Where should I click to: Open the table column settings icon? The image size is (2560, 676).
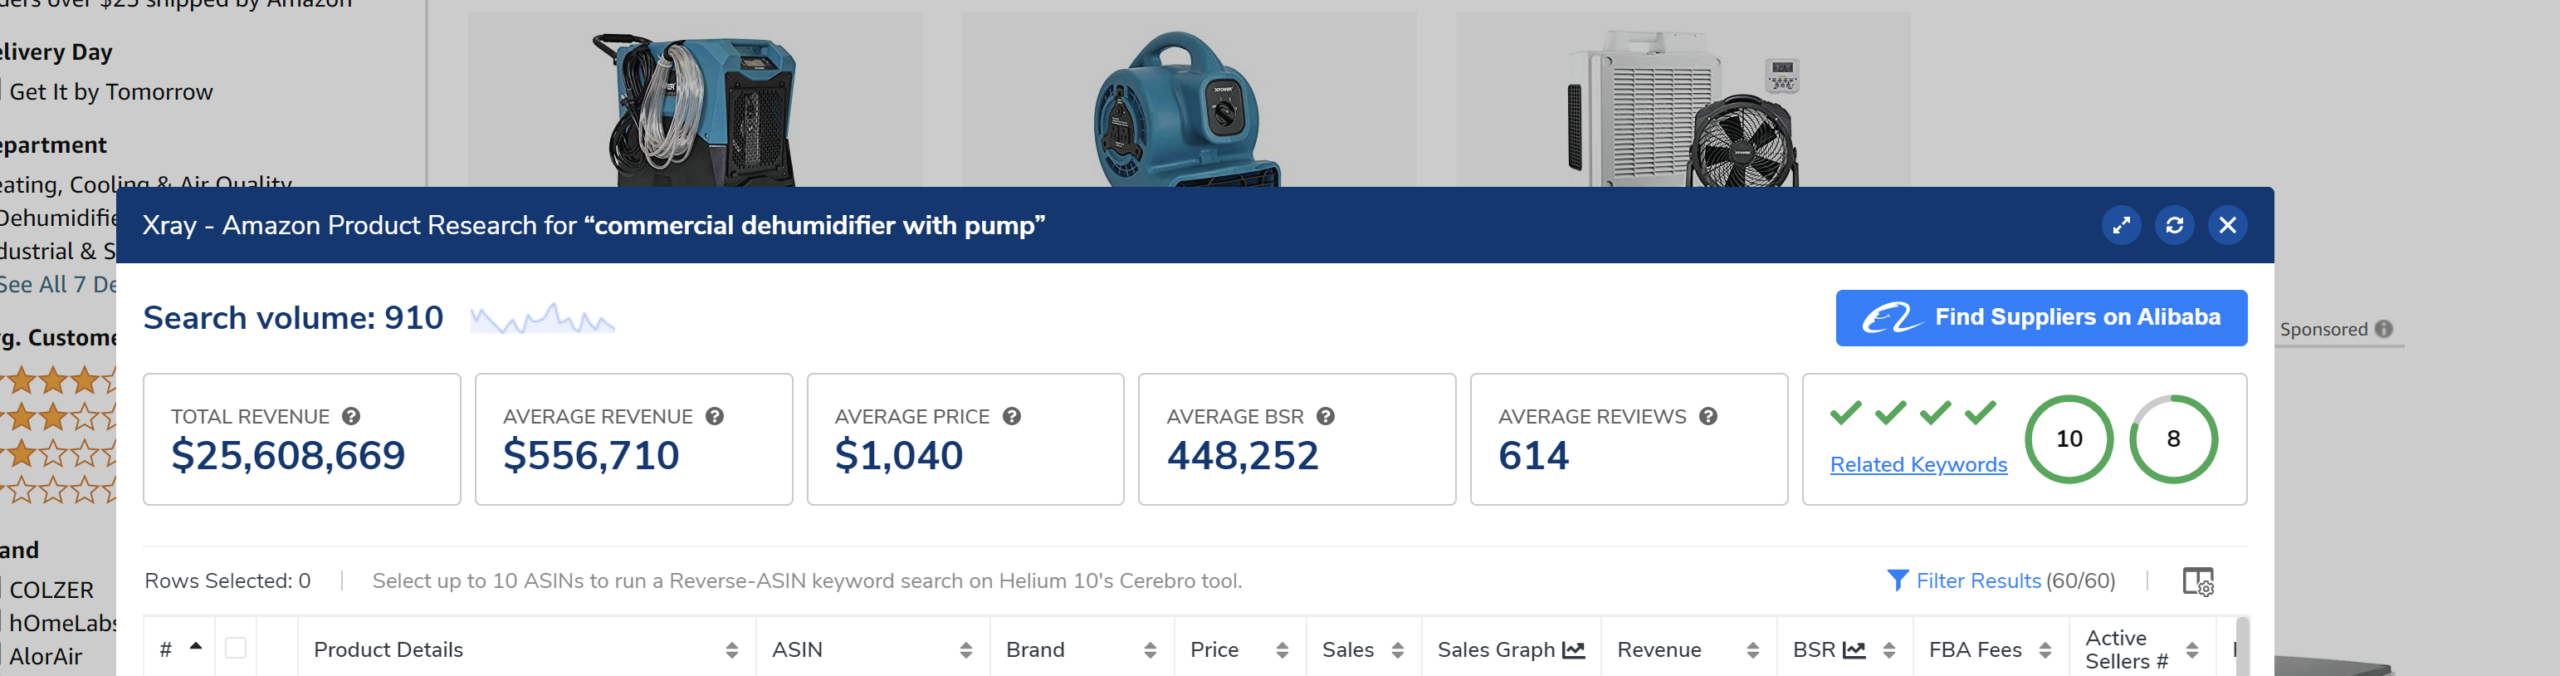(x=2197, y=581)
